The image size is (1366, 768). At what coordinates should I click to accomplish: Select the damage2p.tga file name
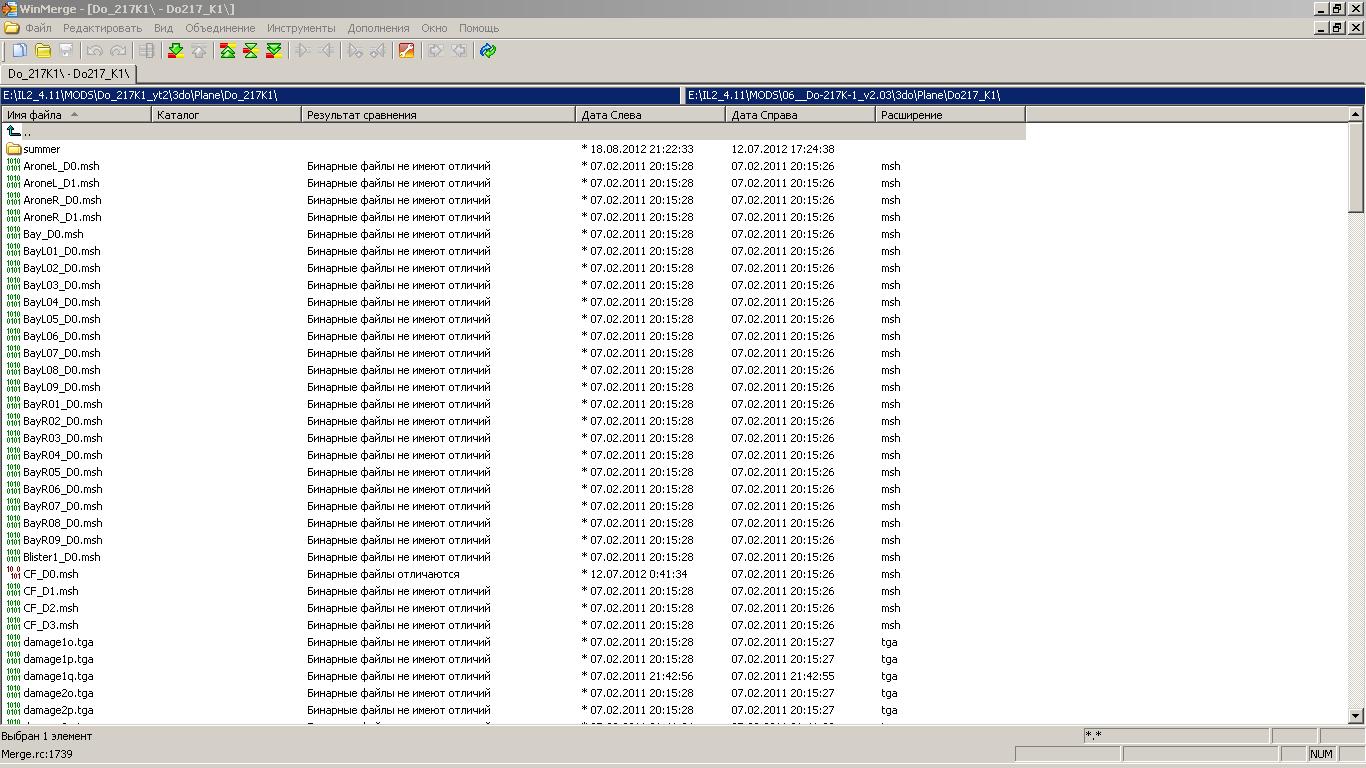click(59, 710)
